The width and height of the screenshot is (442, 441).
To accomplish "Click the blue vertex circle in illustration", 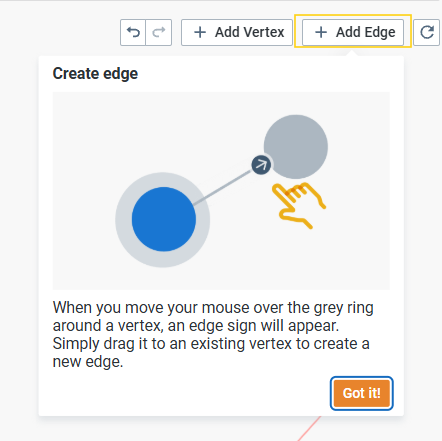I will pyautogui.click(x=164, y=219).
